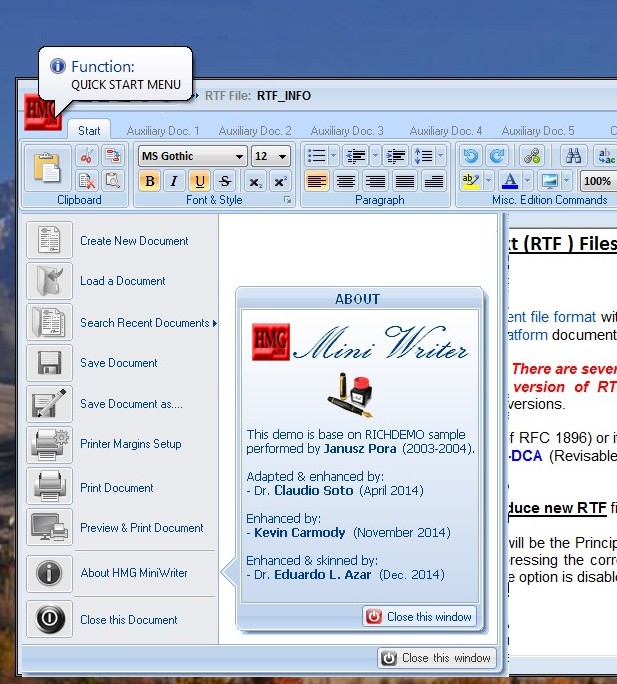
Task: Click the hyperlink chain icon
Action: (532, 156)
